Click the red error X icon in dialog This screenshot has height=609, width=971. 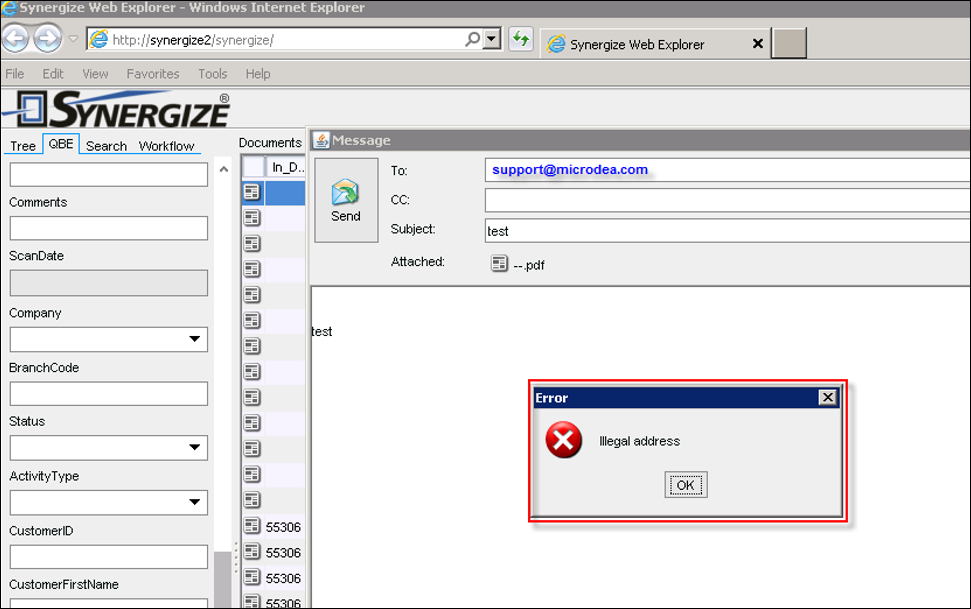point(564,440)
